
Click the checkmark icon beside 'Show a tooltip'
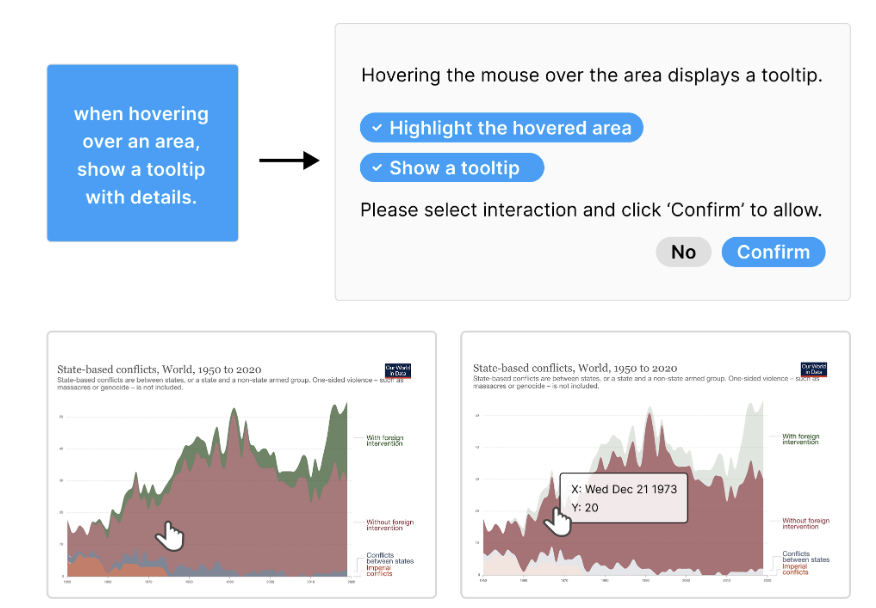point(377,168)
